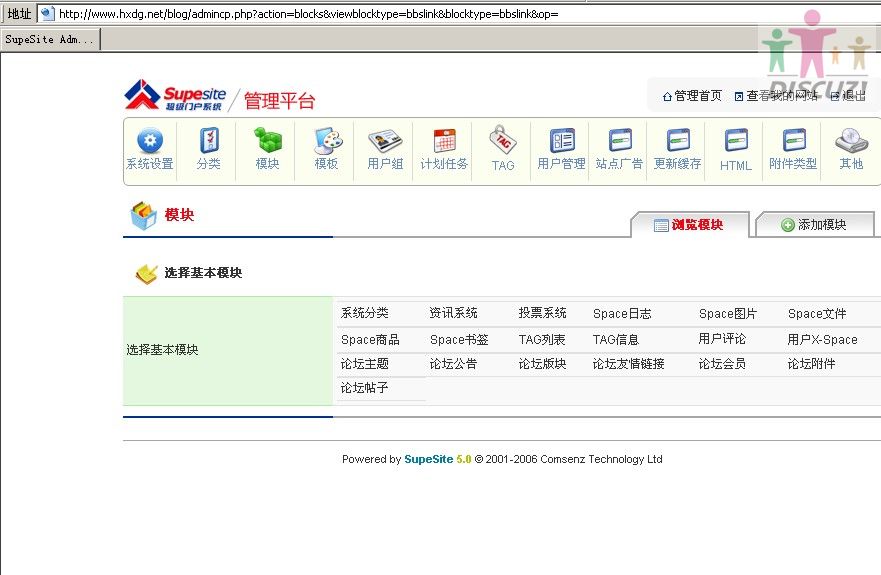Viewport: 881px width, 575px height.
Task: Switch to the 添加模块 tab
Action: click(x=814, y=225)
